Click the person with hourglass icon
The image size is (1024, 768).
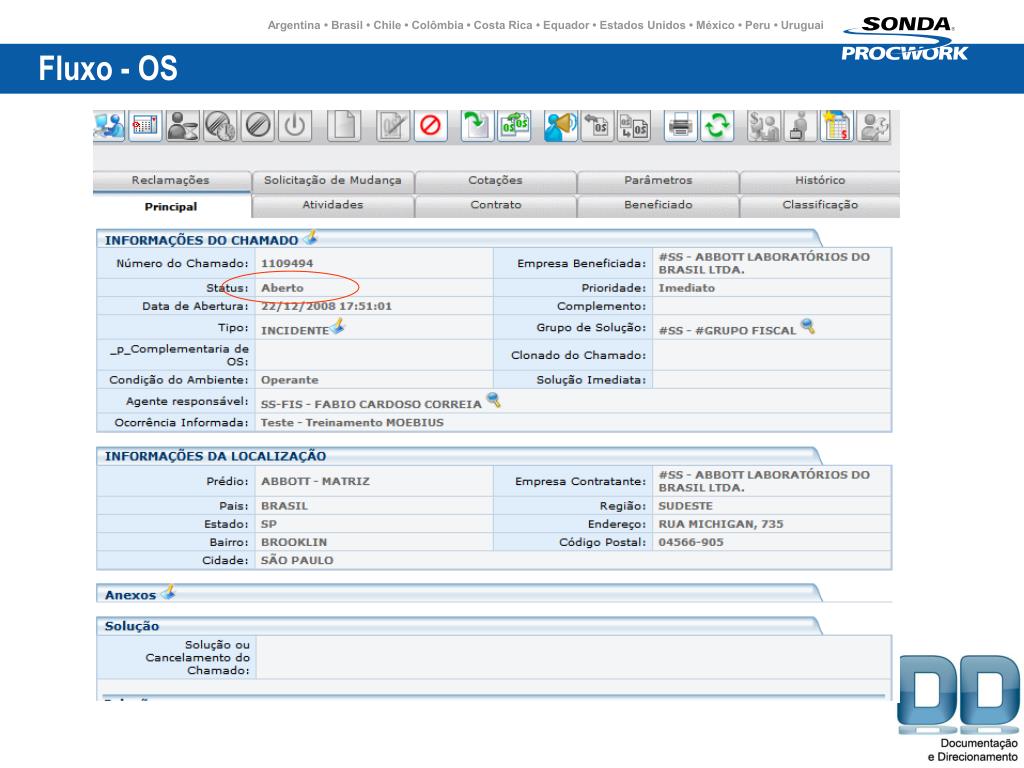coord(182,125)
